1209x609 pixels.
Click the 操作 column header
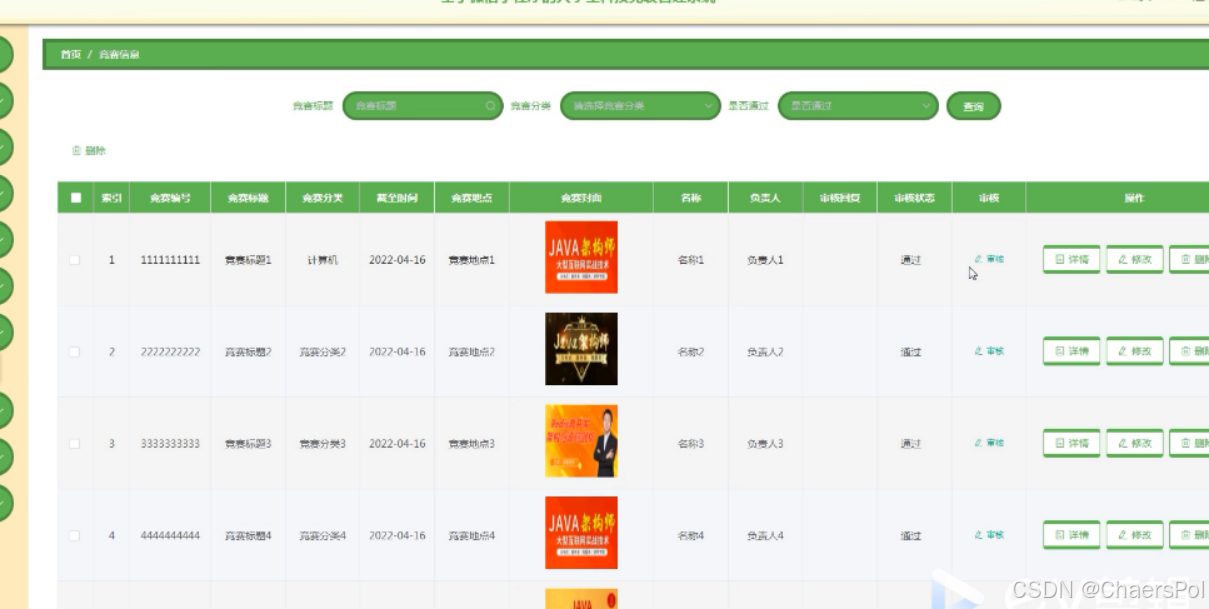coord(1134,198)
